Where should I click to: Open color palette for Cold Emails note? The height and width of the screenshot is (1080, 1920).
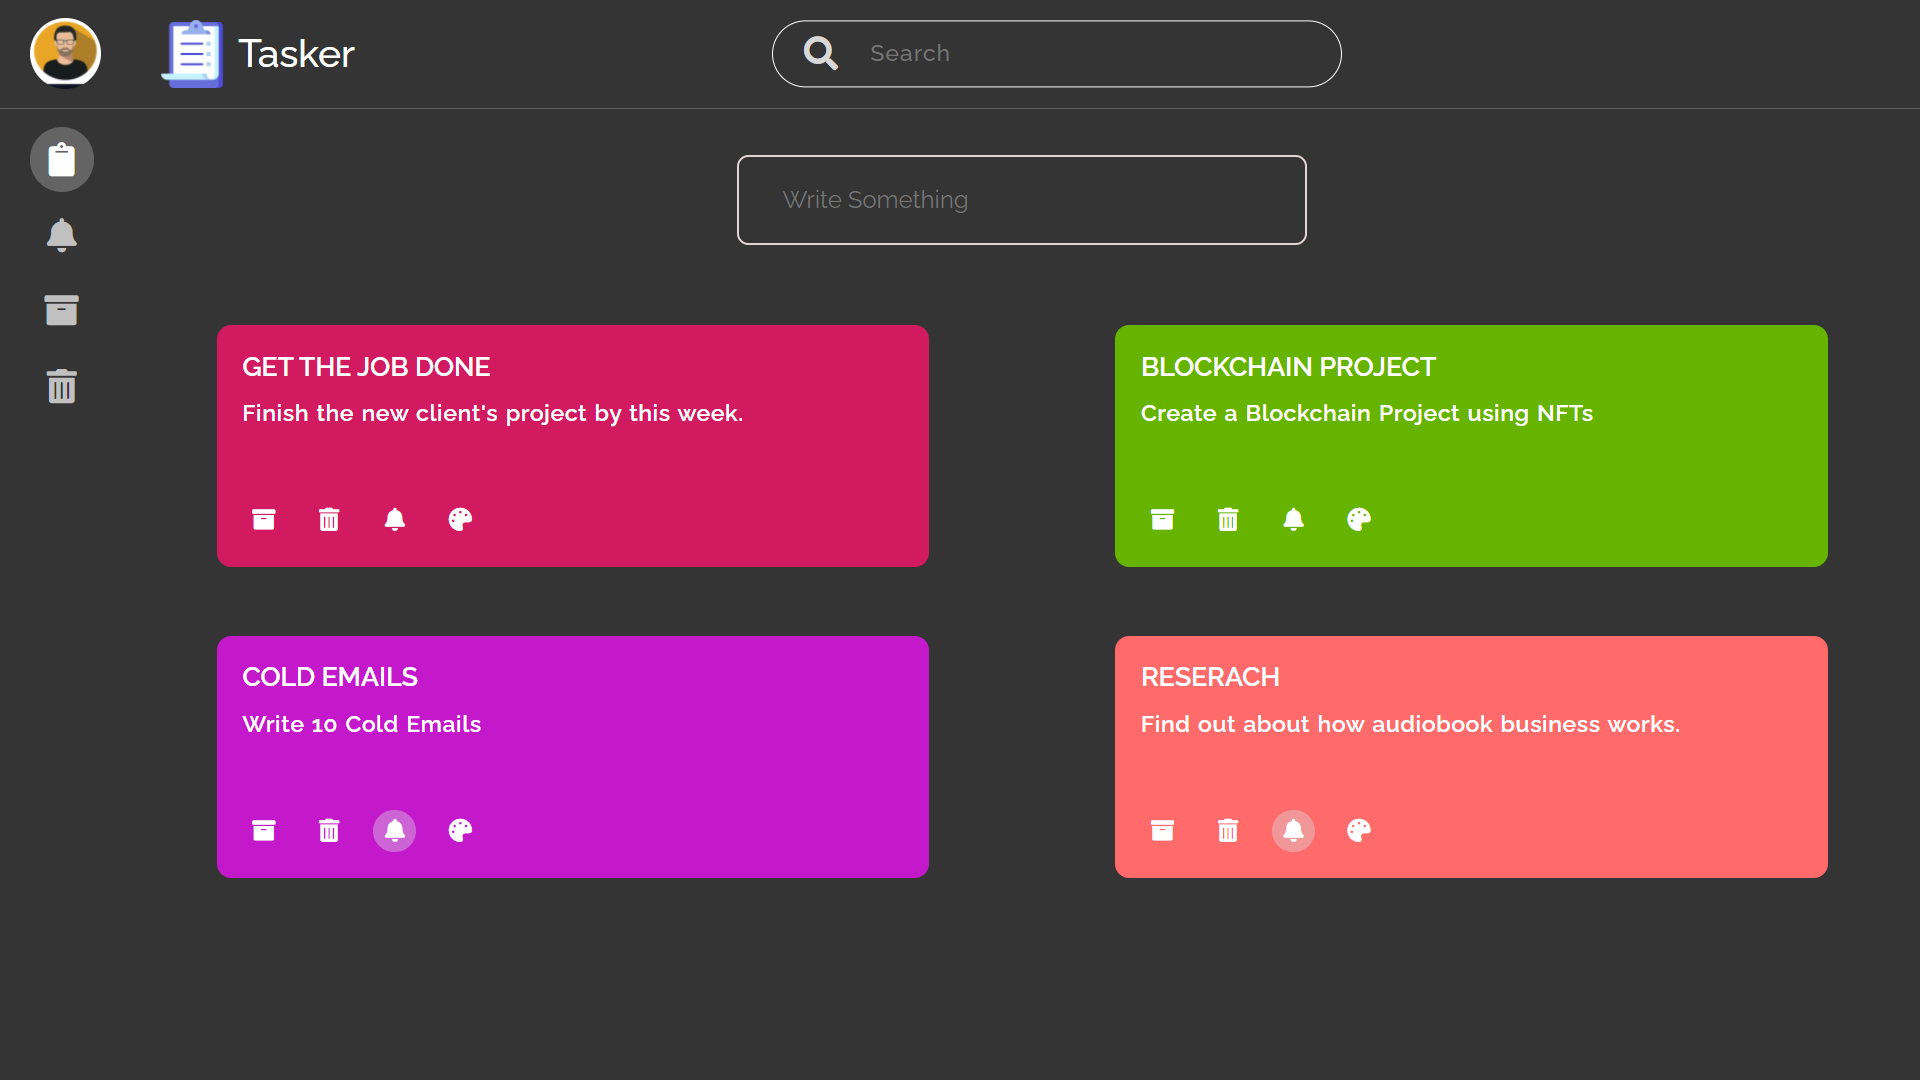pyautogui.click(x=460, y=830)
